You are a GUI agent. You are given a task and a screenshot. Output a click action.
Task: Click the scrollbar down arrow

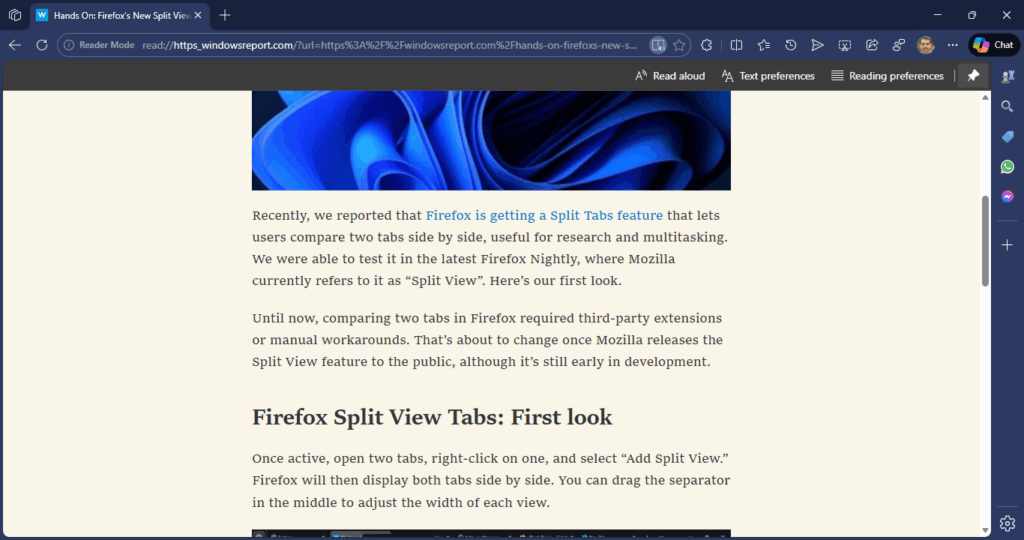[985, 530]
